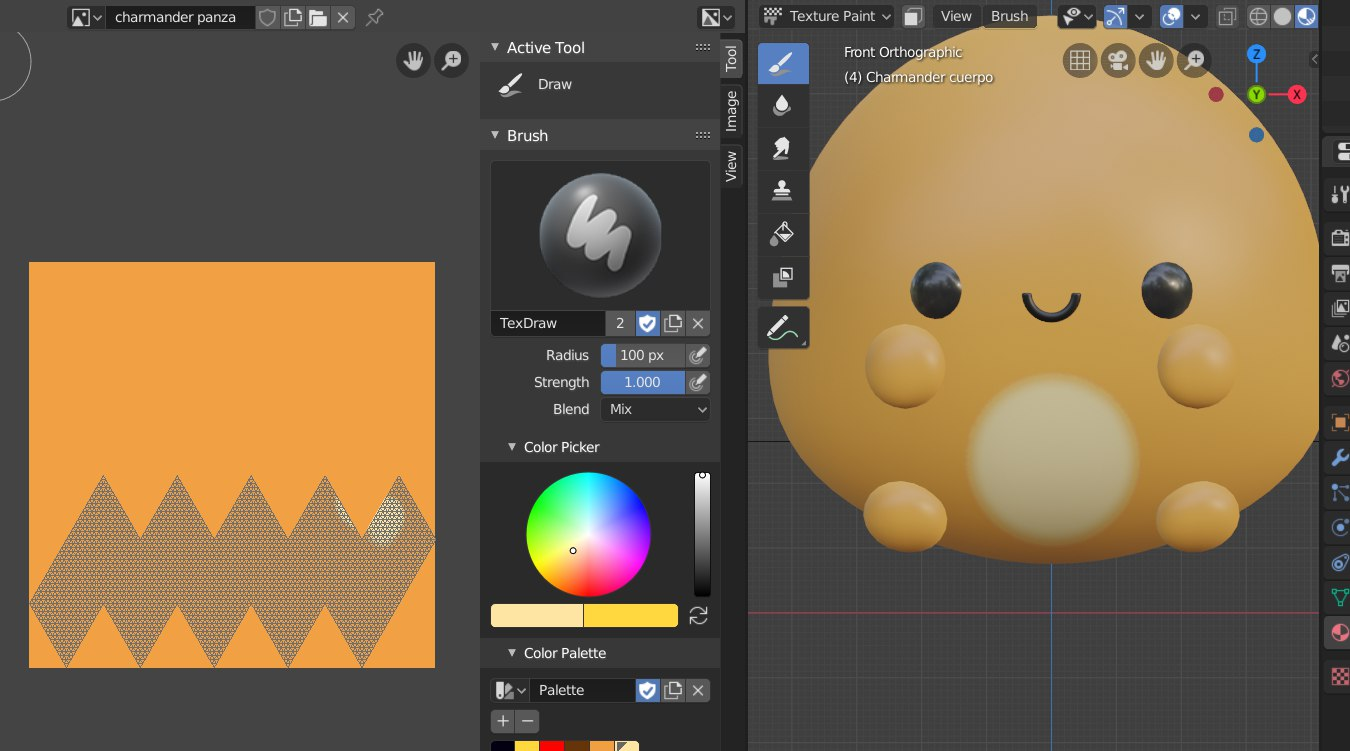Switch to the Image sidebar tab

(x=732, y=111)
